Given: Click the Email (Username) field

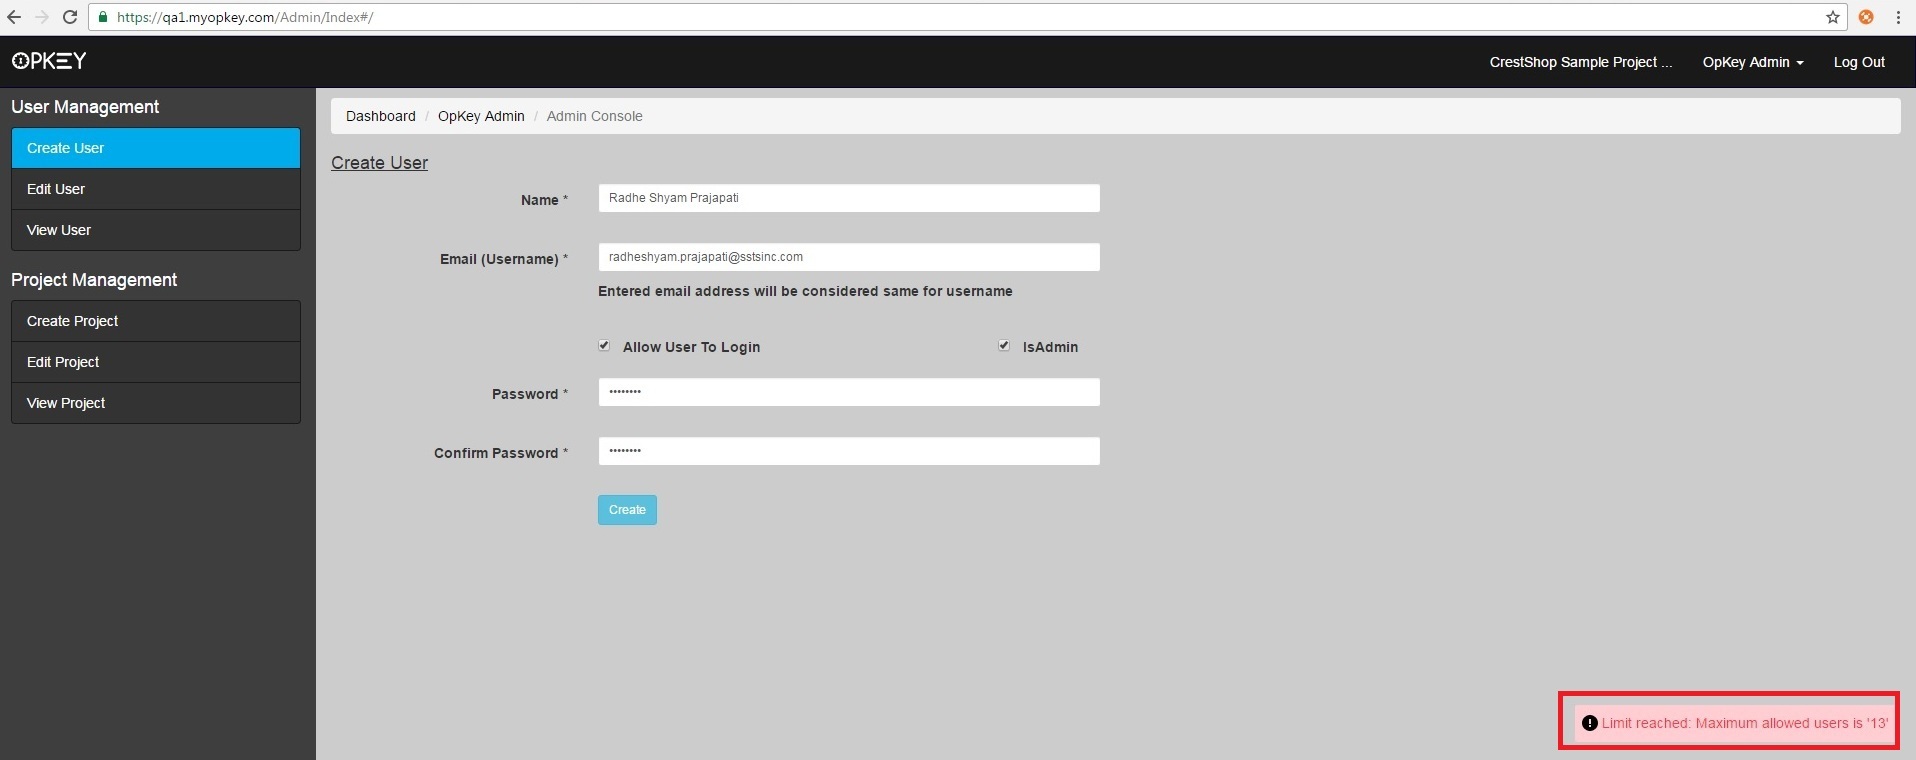Looking at the screenshot, I should coord(849,257).
